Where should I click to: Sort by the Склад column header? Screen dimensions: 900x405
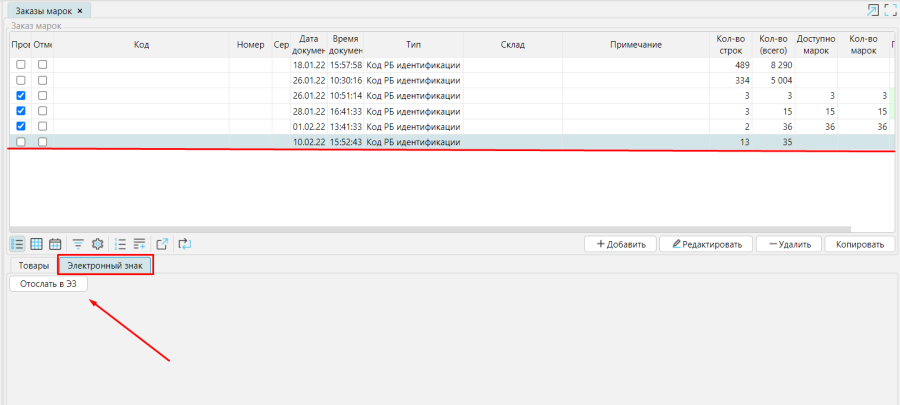(513, 45)
